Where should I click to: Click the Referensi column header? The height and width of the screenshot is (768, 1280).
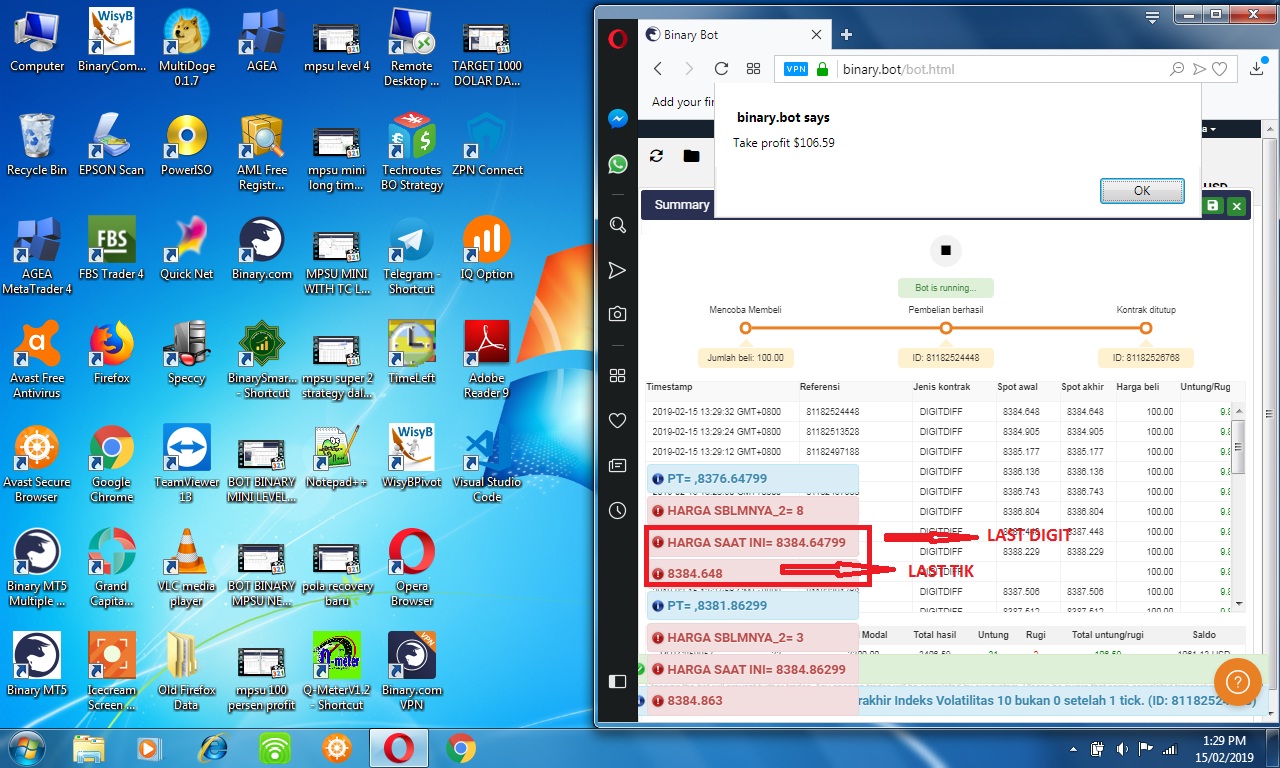pyautogui.click(x=820, y=387)
